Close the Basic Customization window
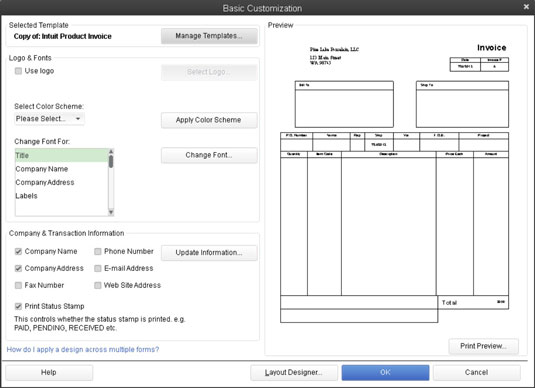This screenshot has width=535, height=388. 526,7
